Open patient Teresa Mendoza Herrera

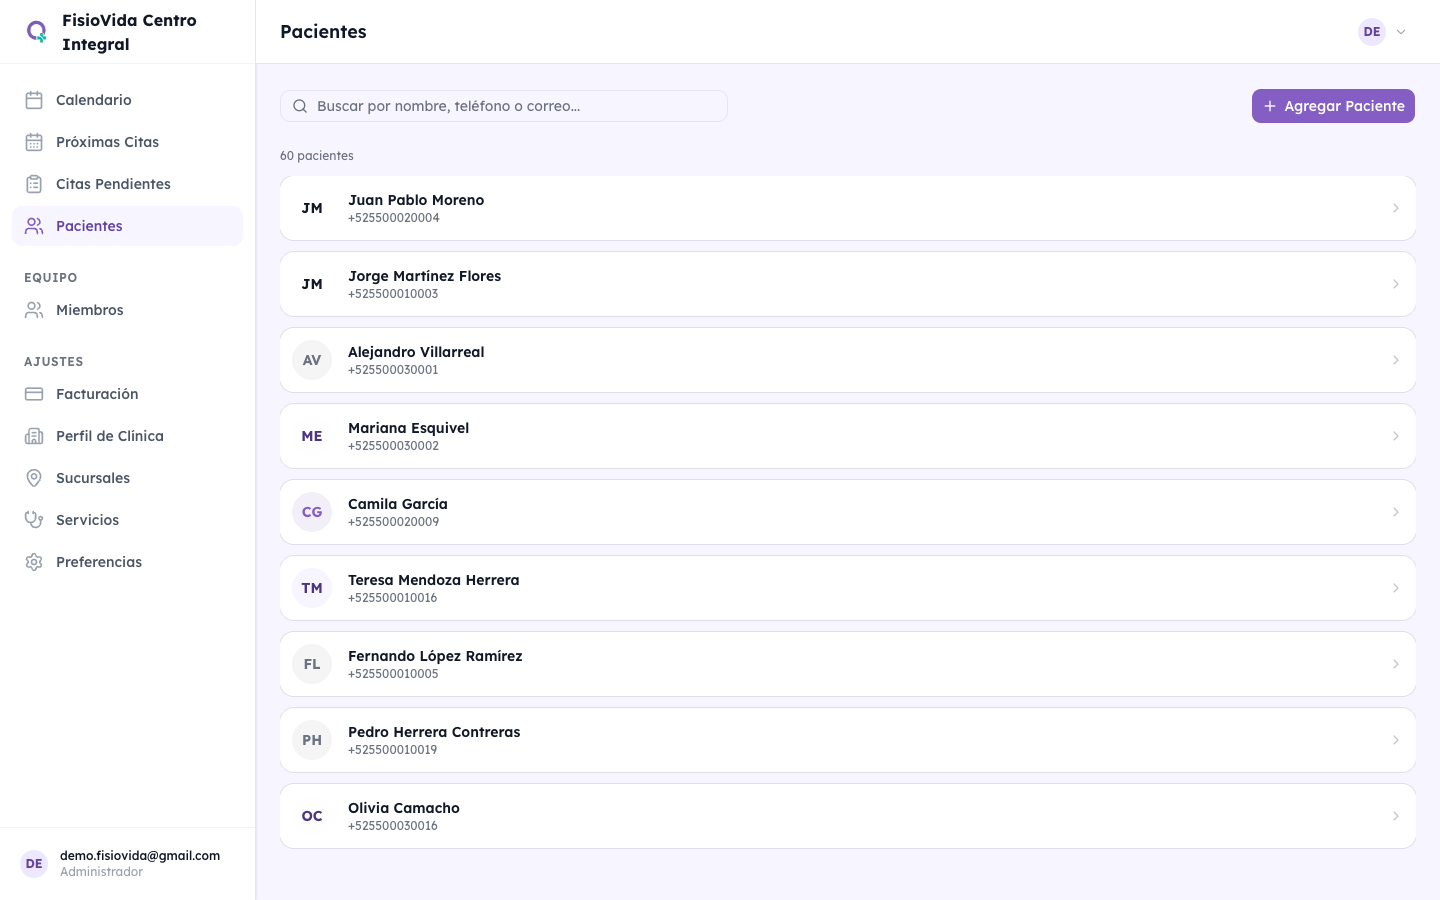433,581
